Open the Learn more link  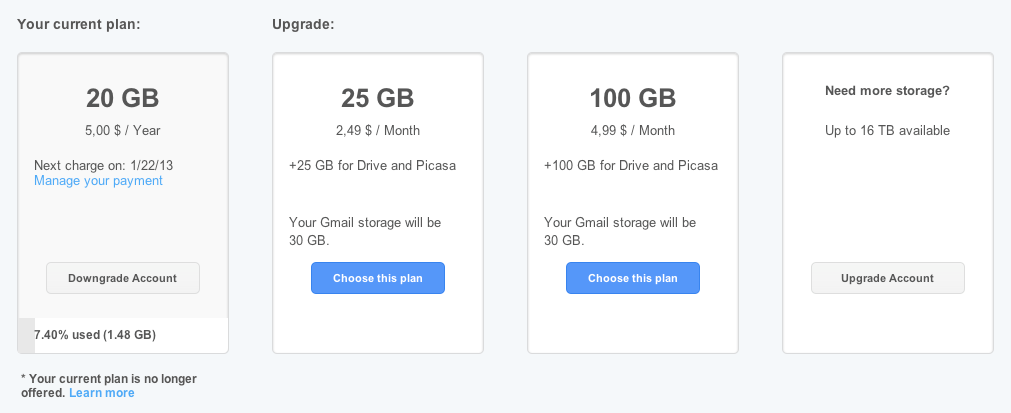pos(102,393)
